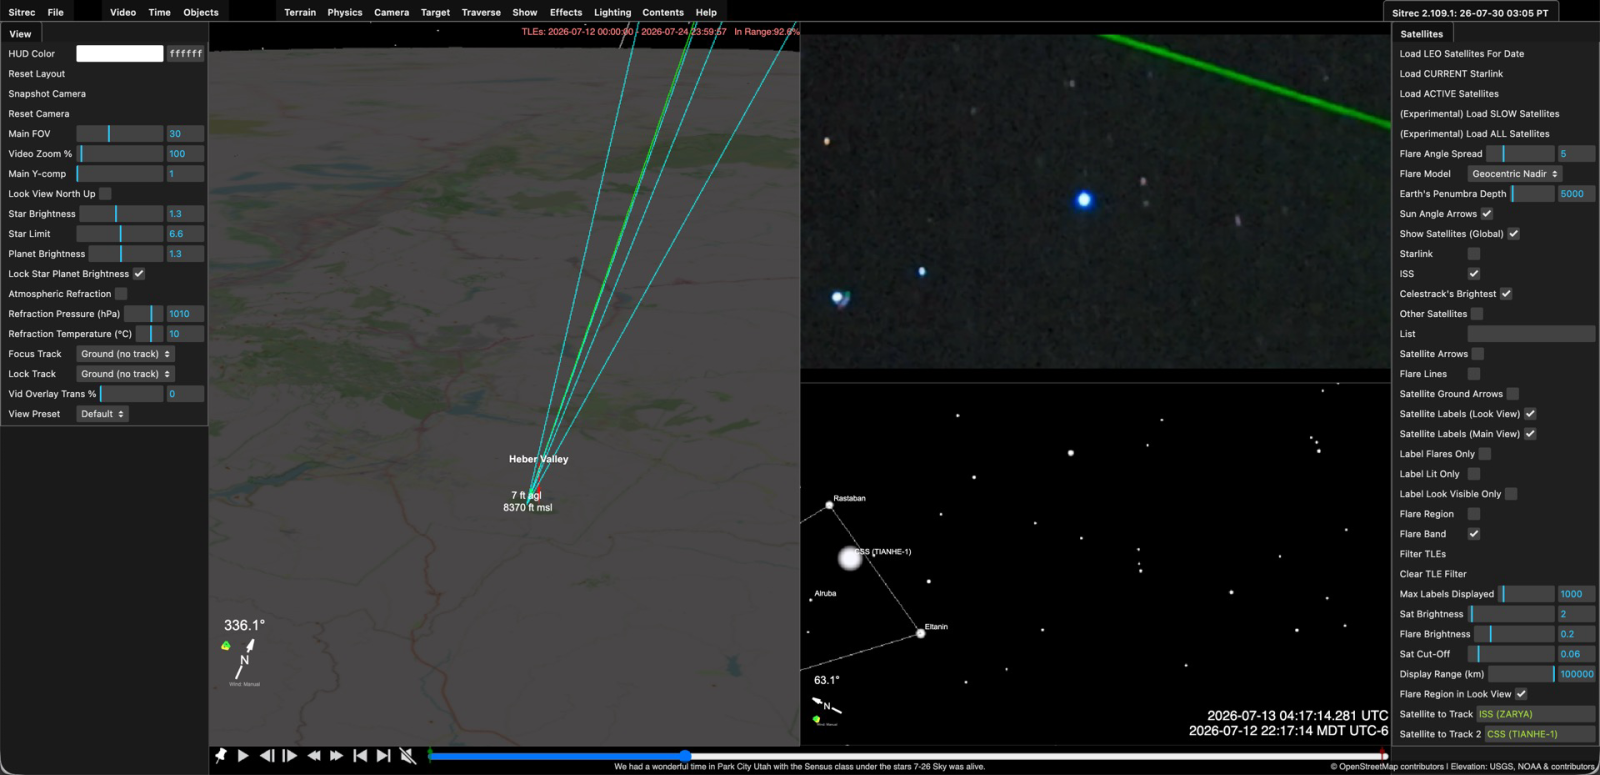
Task: Click the fast forward icon
Action: click(x=337, y=756)
